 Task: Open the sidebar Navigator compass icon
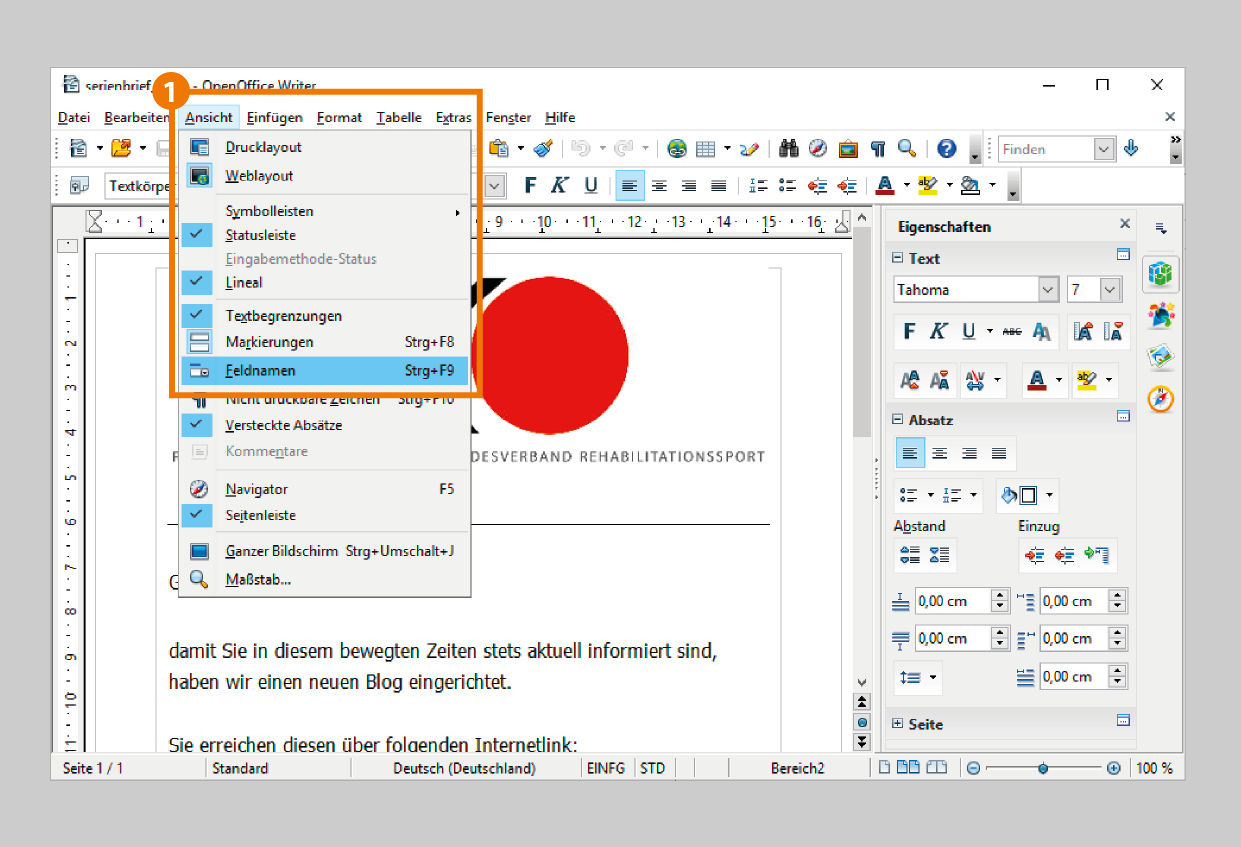(x=1160, y=400)
